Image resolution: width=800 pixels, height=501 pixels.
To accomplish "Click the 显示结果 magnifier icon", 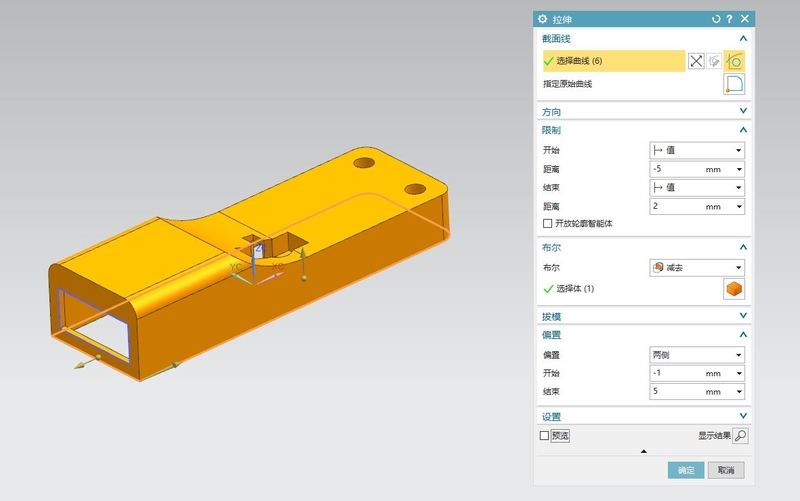I will click(740, 436).
